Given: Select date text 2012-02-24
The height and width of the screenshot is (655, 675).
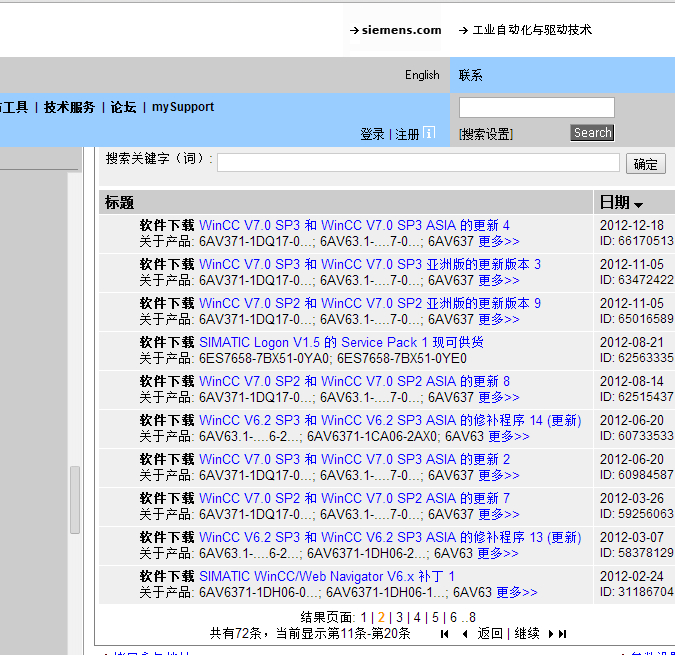Looking at the screenshot, I should [632, 577].
